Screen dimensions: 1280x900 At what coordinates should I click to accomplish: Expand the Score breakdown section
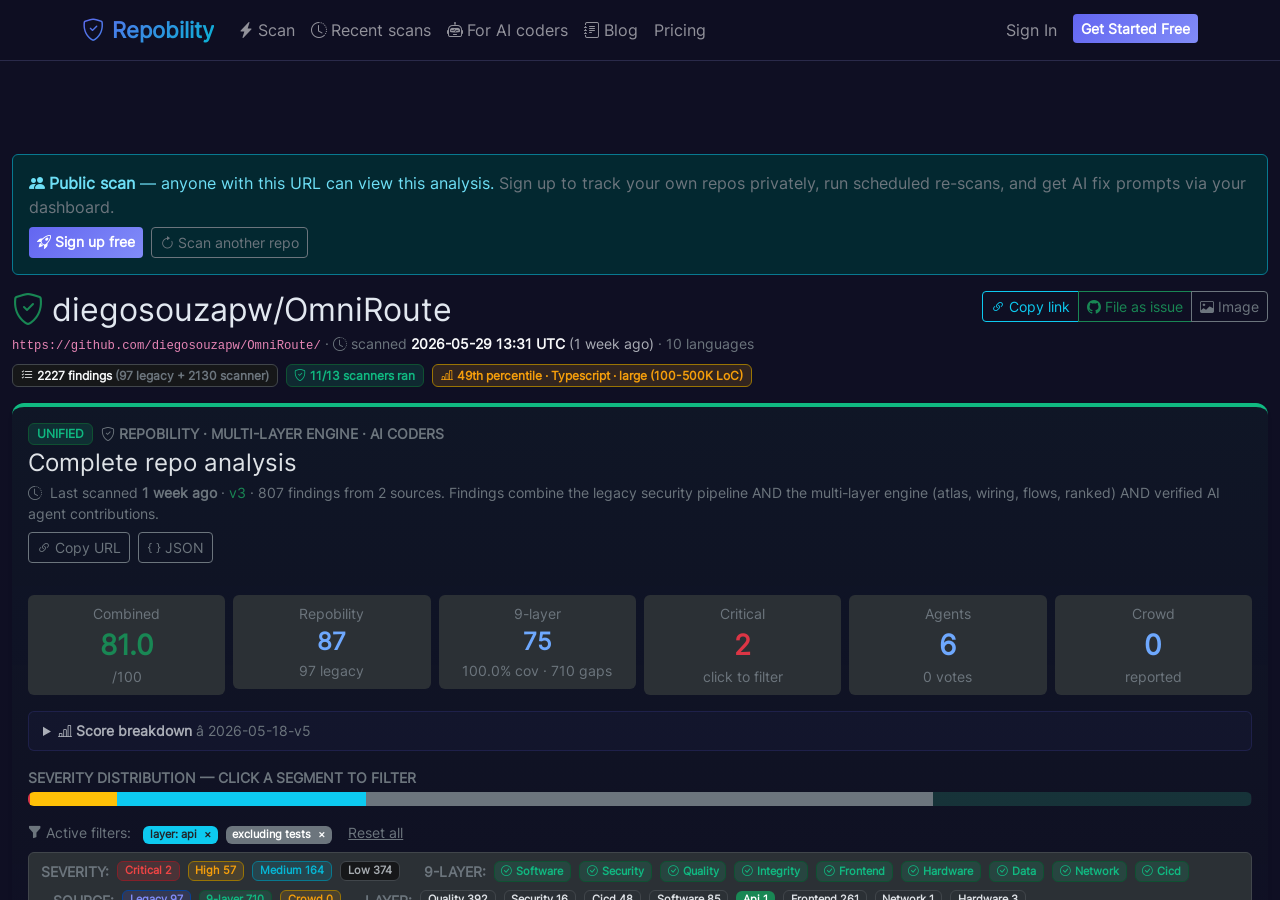(x=640, y=731)
